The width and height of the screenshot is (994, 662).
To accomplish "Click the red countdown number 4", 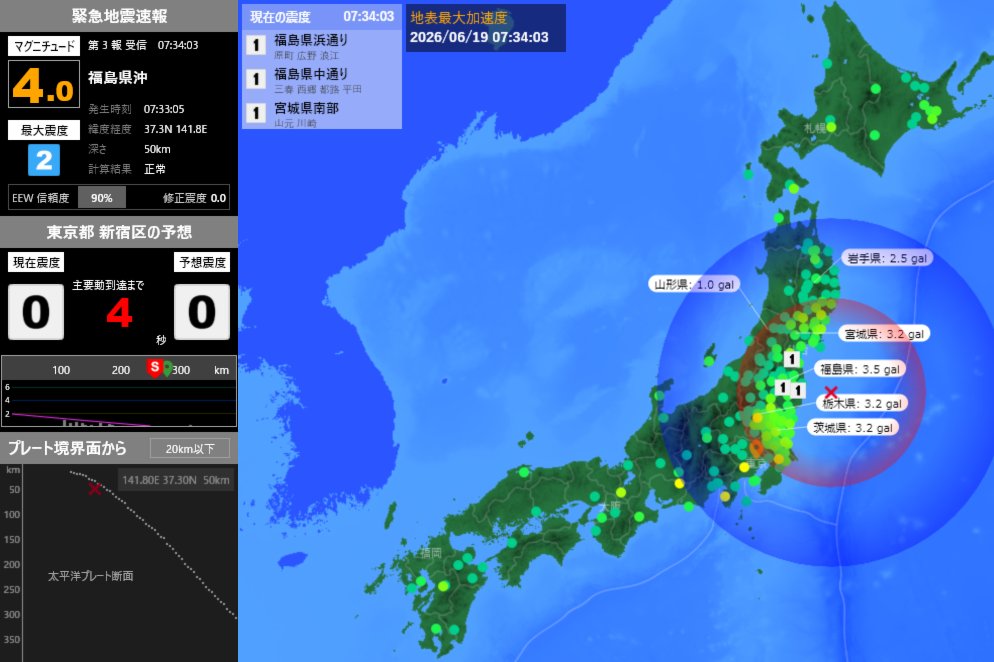I will (x=119, y=313).
